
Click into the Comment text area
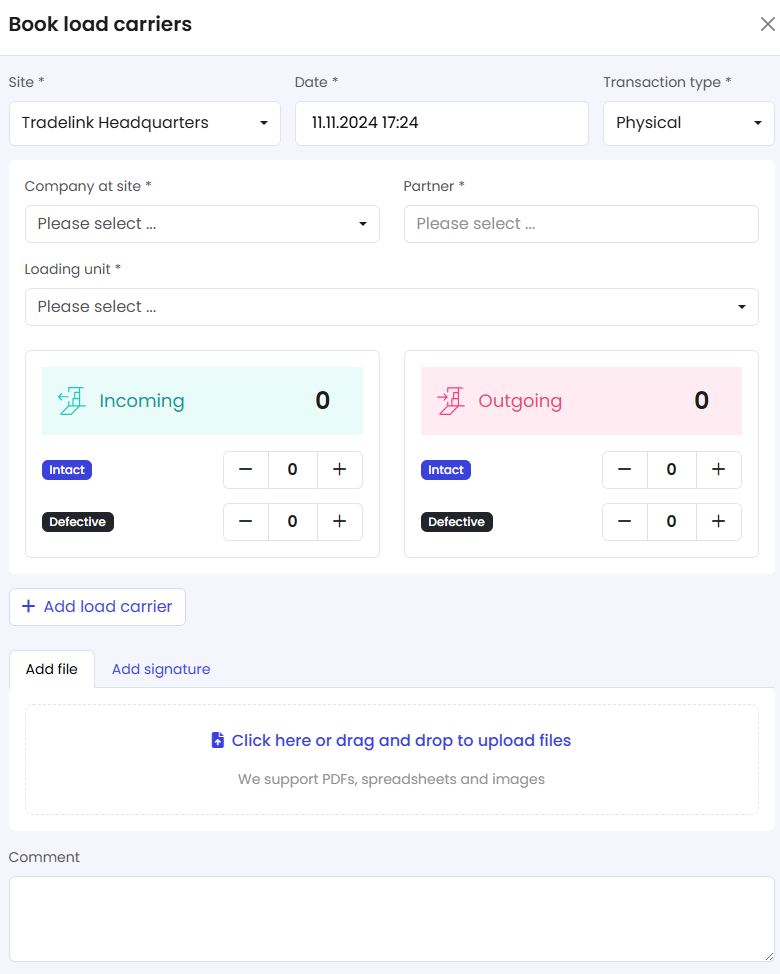pos(391,919)
